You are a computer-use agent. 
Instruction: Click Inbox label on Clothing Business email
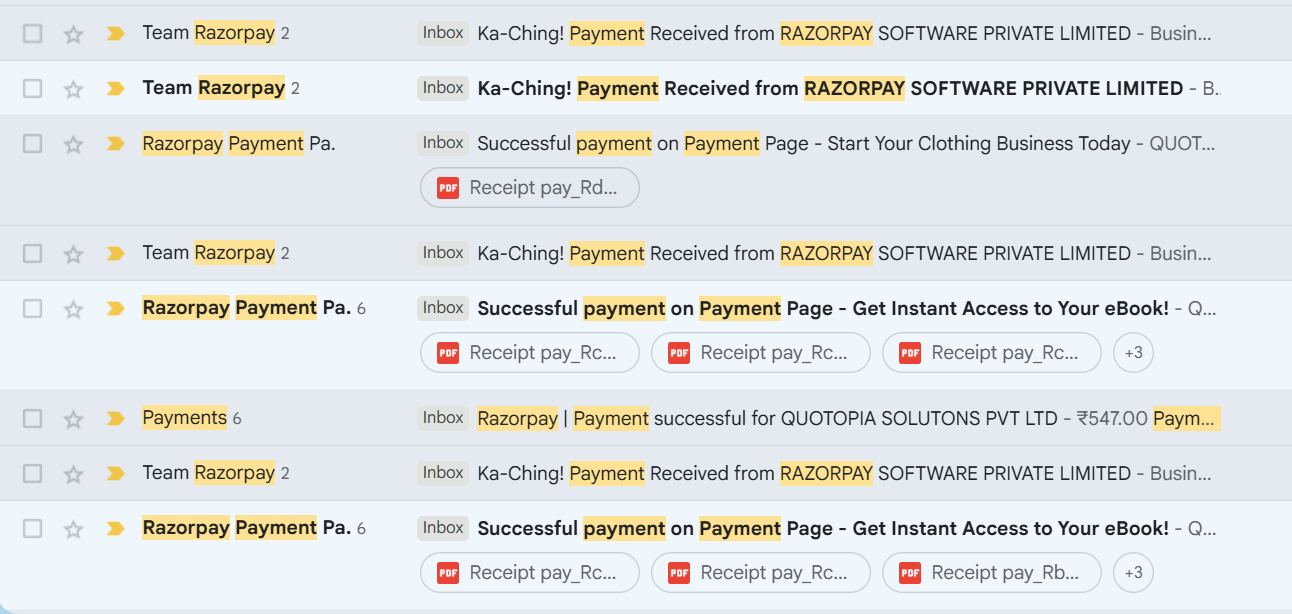(x=443, y=143)
